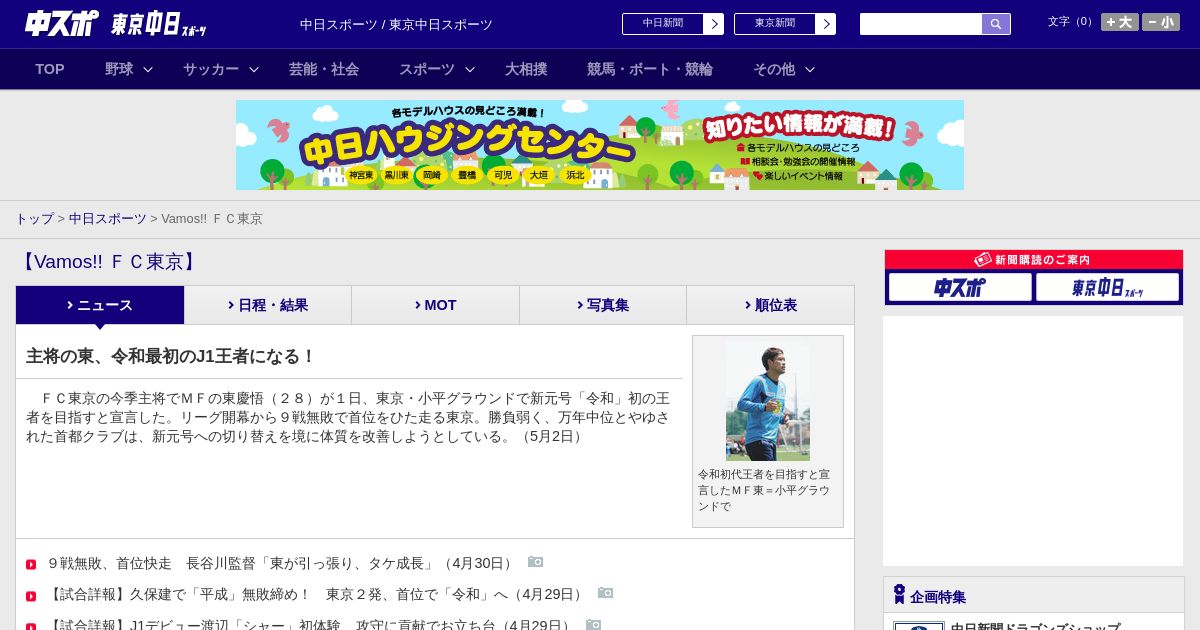This screenshot has height=630, width=1200.
Task: Decrease font size with the 小 button
Action: (1161, 22)
